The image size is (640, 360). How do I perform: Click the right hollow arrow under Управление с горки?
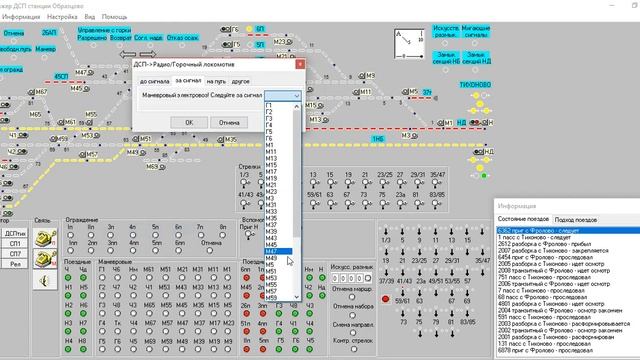tap(147, 54)
